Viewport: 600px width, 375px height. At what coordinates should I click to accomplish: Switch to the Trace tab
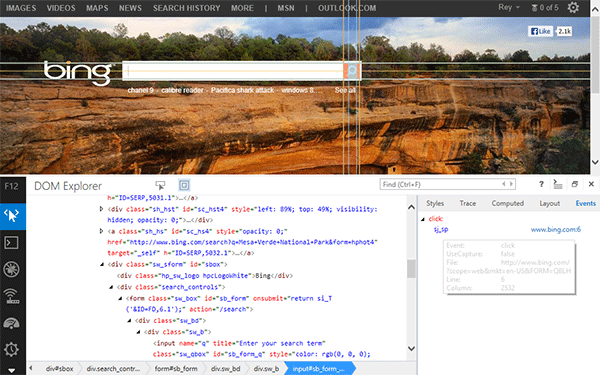(x=468, y=203)
